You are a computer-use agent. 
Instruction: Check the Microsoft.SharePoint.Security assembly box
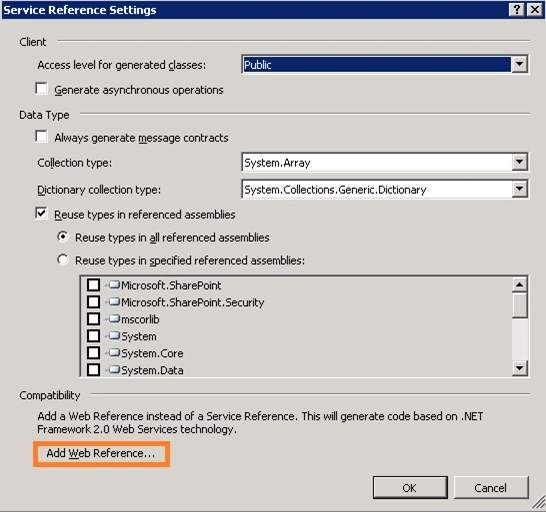click(x=93, y=302)
